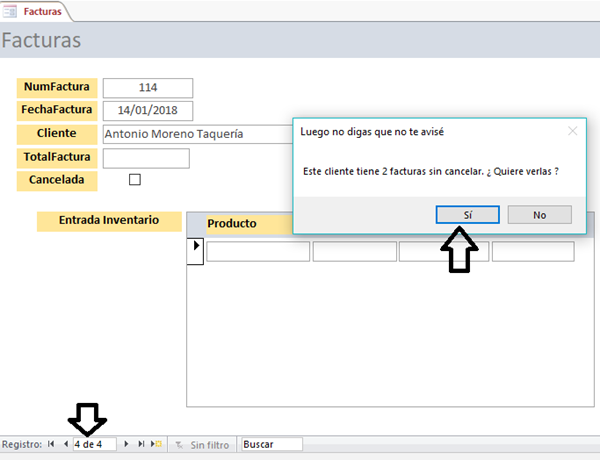Click the FechaFactura label

57,111
